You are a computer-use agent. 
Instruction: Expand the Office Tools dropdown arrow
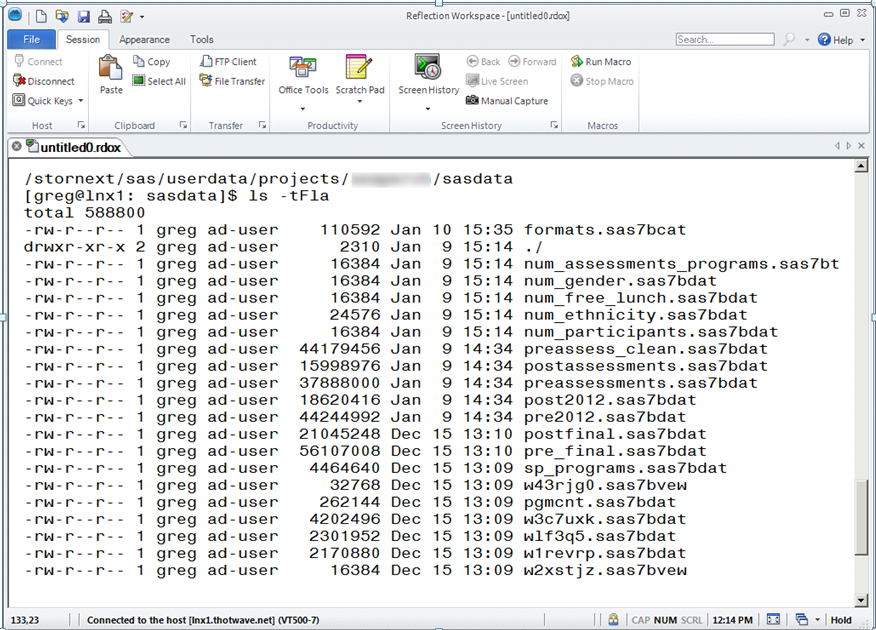(303, 108)
